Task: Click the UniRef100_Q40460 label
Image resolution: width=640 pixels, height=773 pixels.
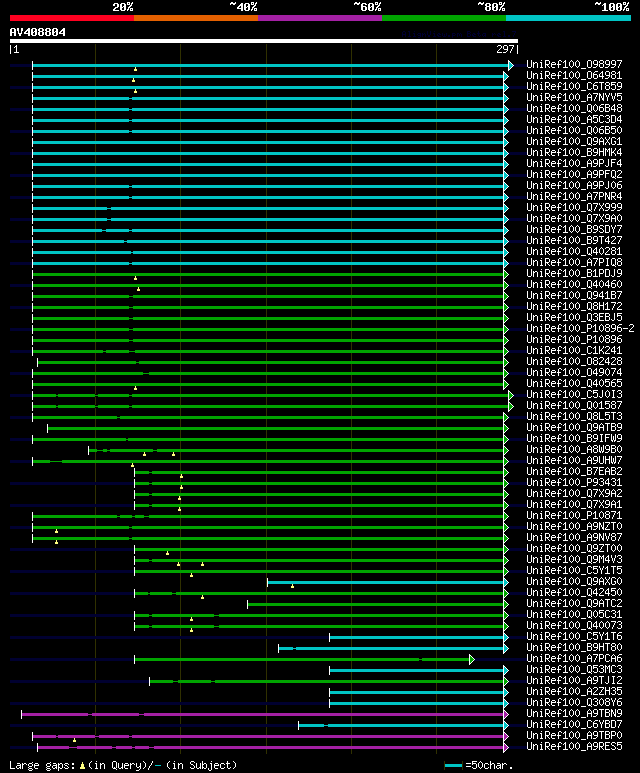Action: coord(574,284)
